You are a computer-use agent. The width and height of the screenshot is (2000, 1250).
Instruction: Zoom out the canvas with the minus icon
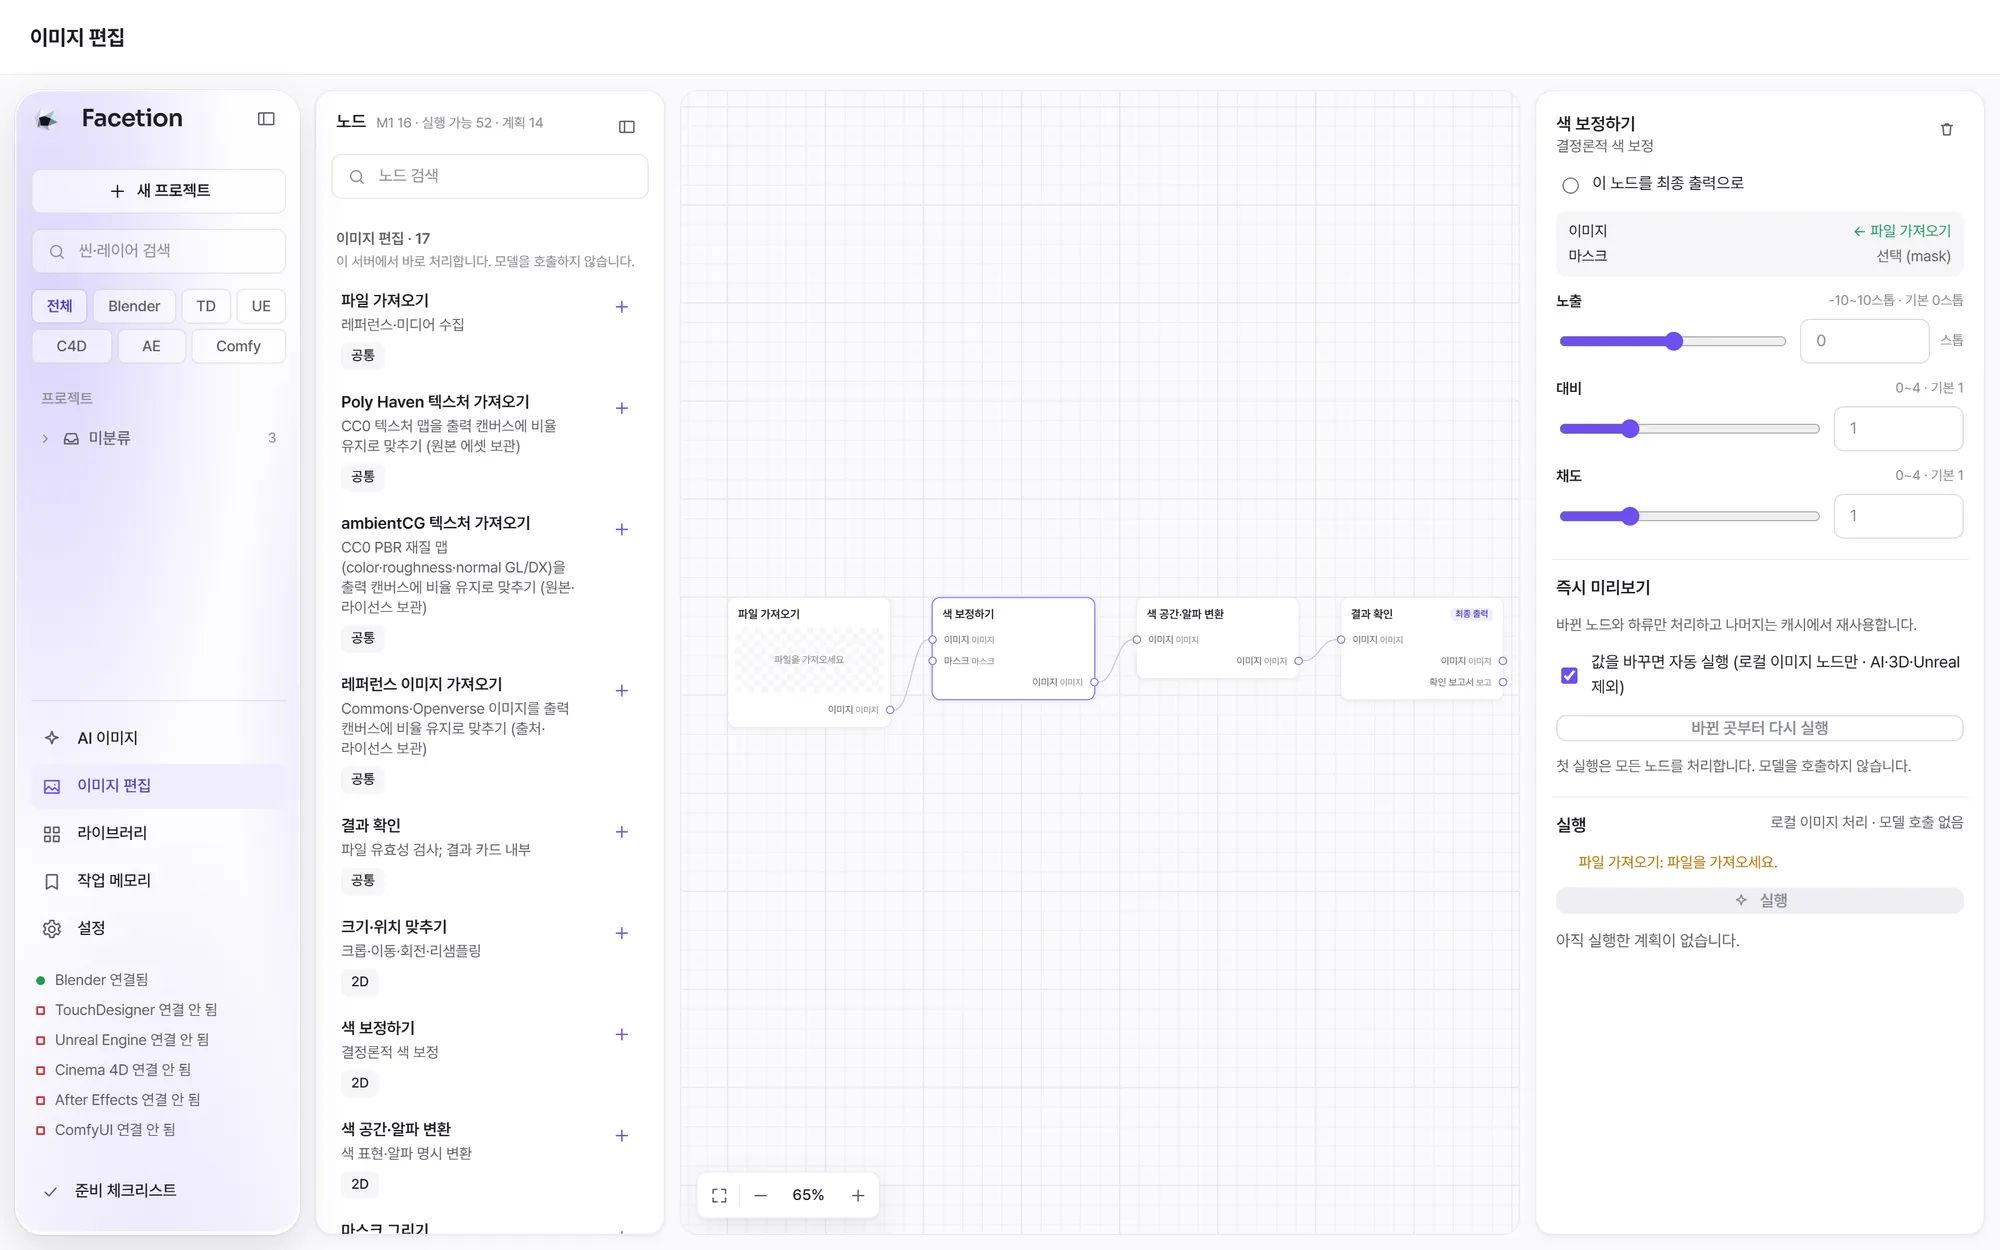[x=760, y=1195]
